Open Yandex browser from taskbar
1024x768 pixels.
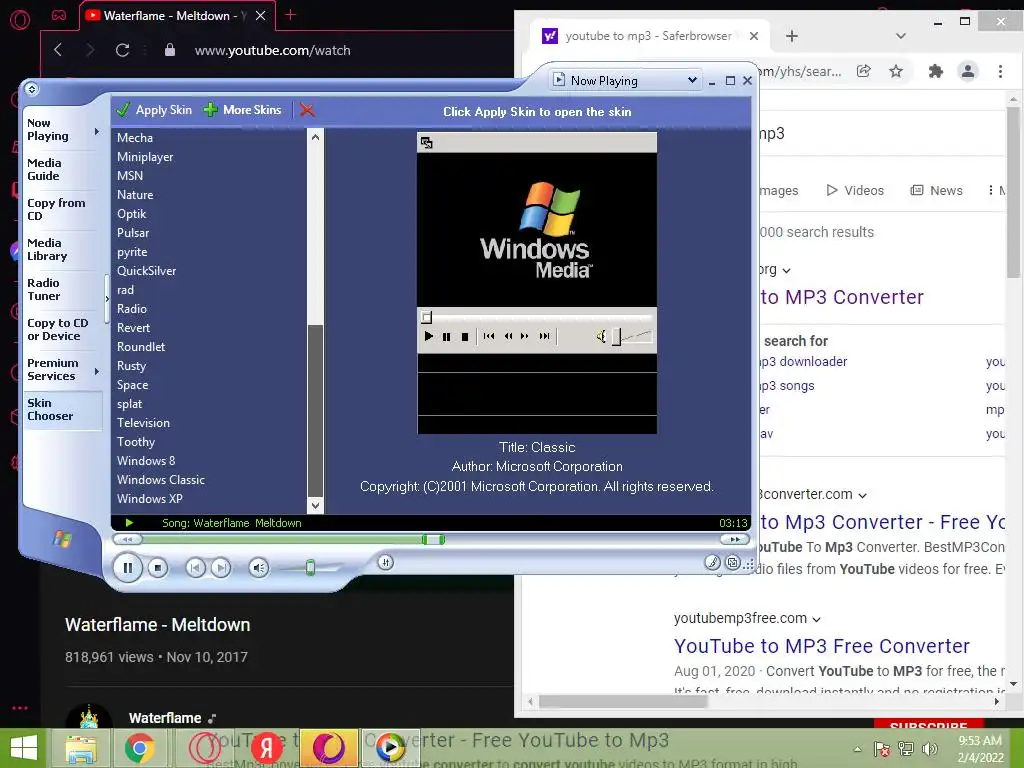pyautogui.click(x=266, y=748)
